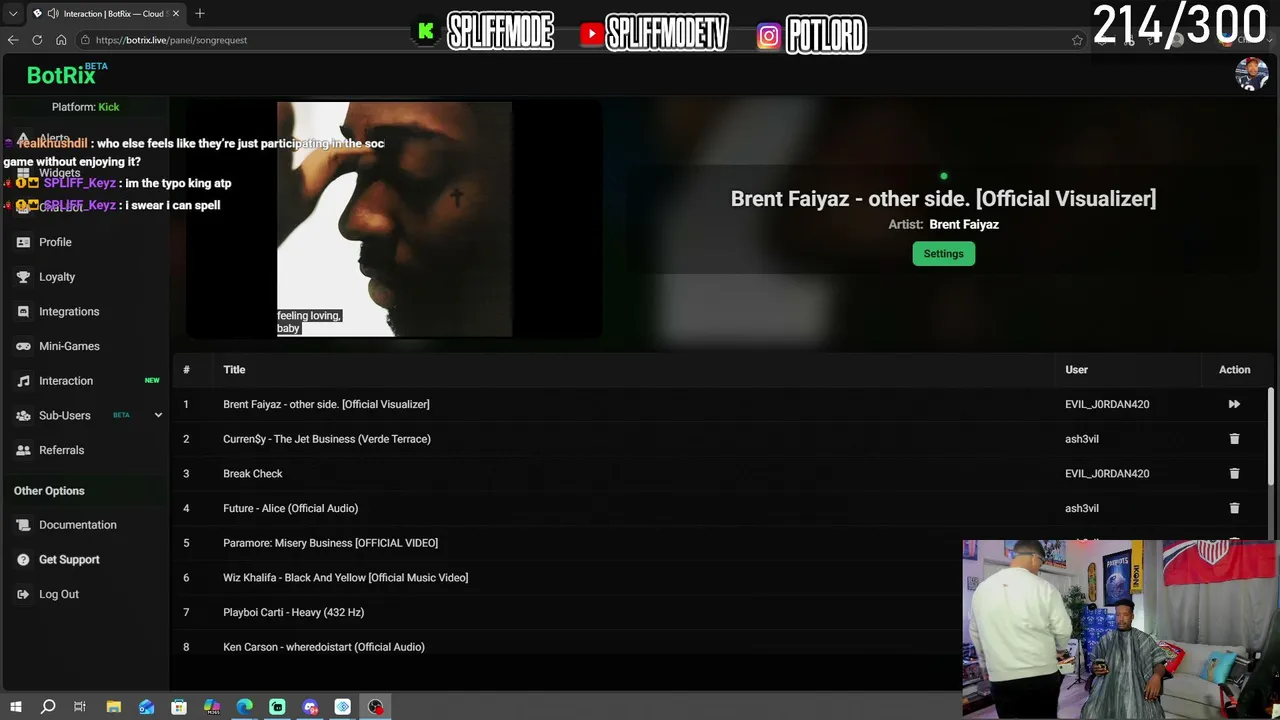Go back with browser back arrow

(x=13, y=40)
